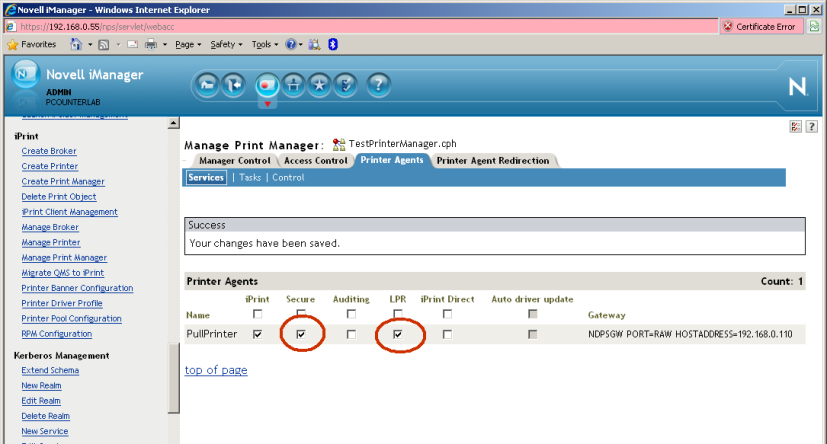Click the Novell N logo

pyautogui.click(x=797, y=86)
